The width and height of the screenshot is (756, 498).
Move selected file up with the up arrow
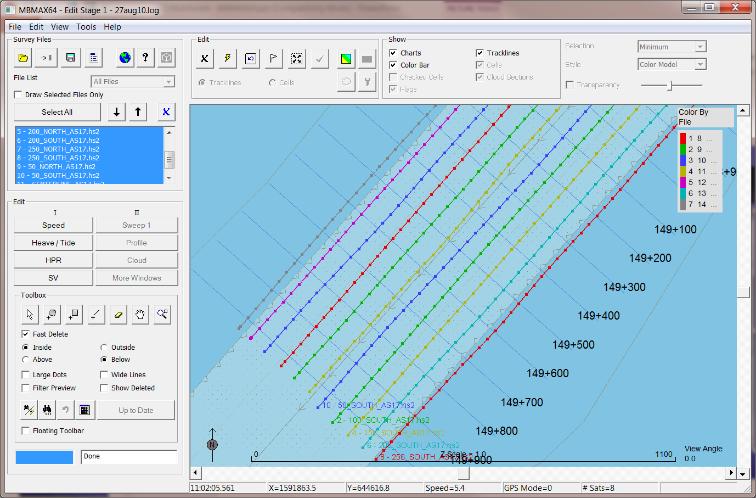click(x=138, y=112)
